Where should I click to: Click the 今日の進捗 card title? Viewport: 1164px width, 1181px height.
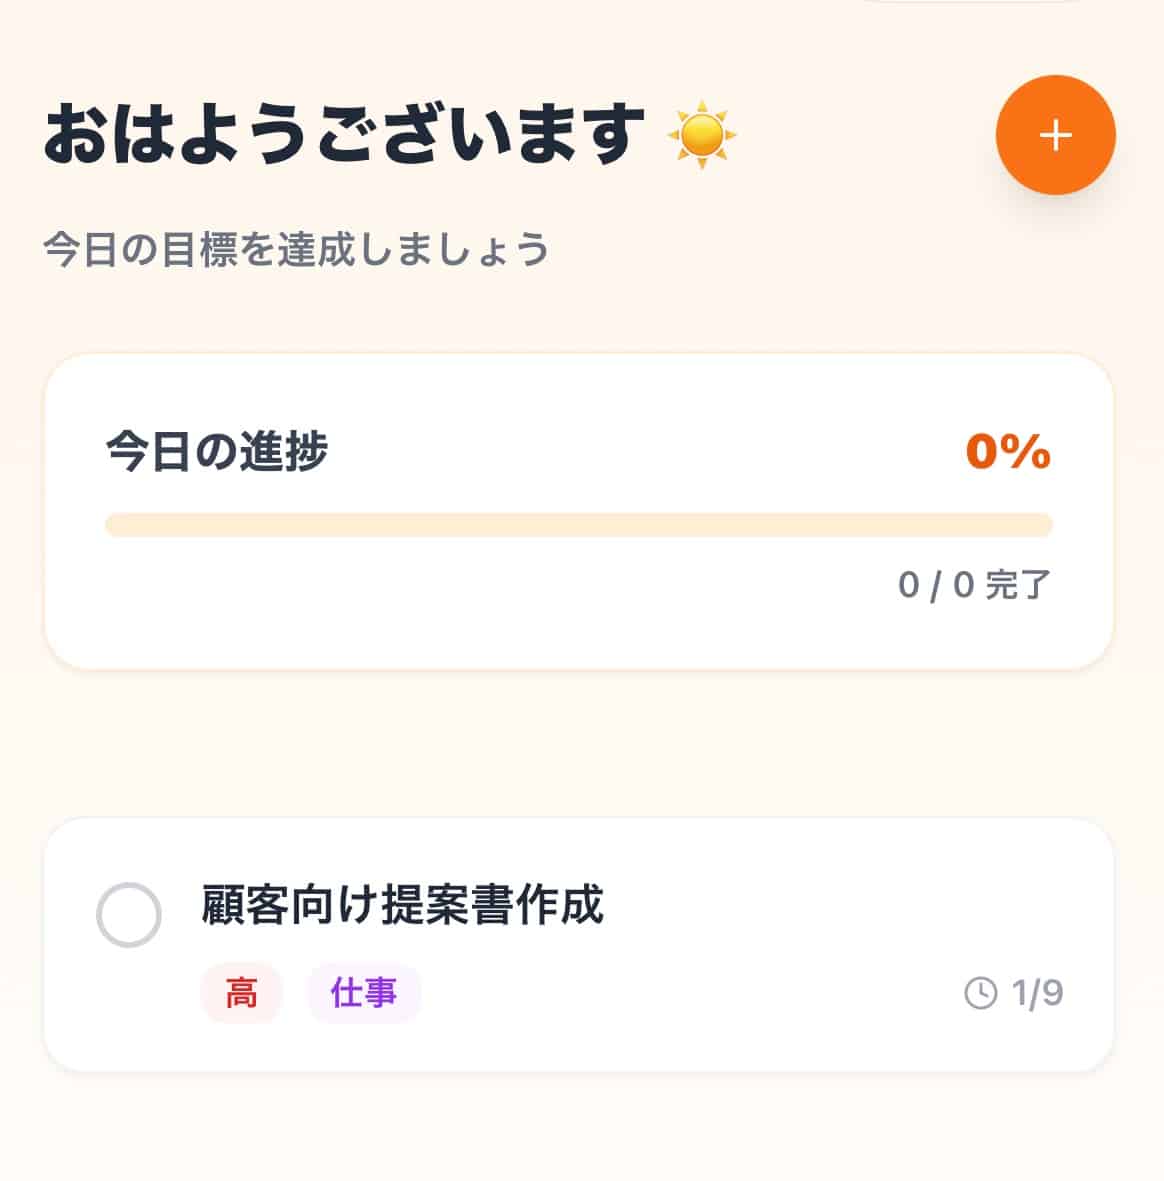pyautogui.click(x=217, y=451)
